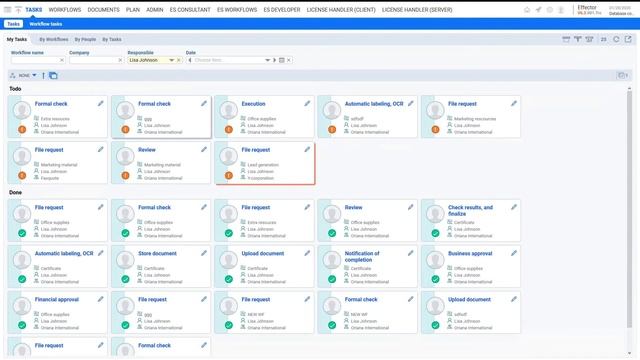Select the Tasks sub-tab
The height and width of the screenshot is (360, 640).
coord(13,24)
